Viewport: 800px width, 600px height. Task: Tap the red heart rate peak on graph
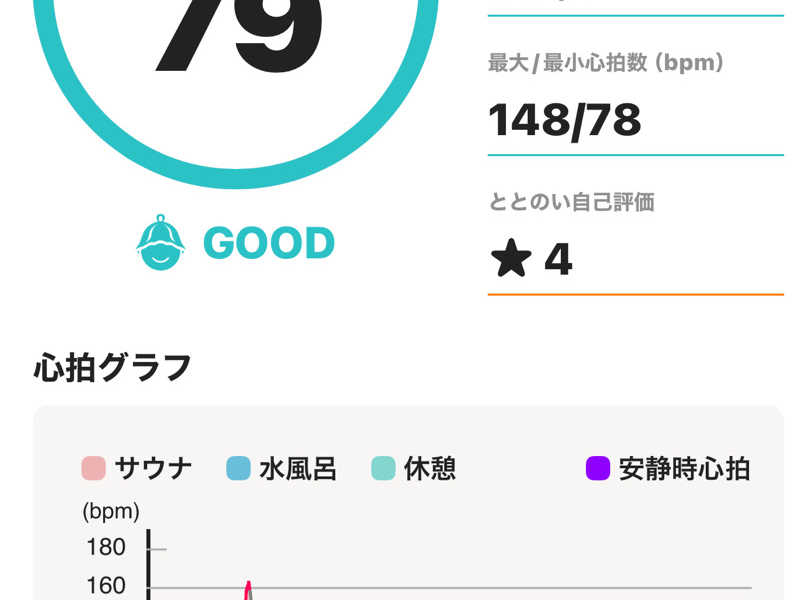tap(249, 588)
